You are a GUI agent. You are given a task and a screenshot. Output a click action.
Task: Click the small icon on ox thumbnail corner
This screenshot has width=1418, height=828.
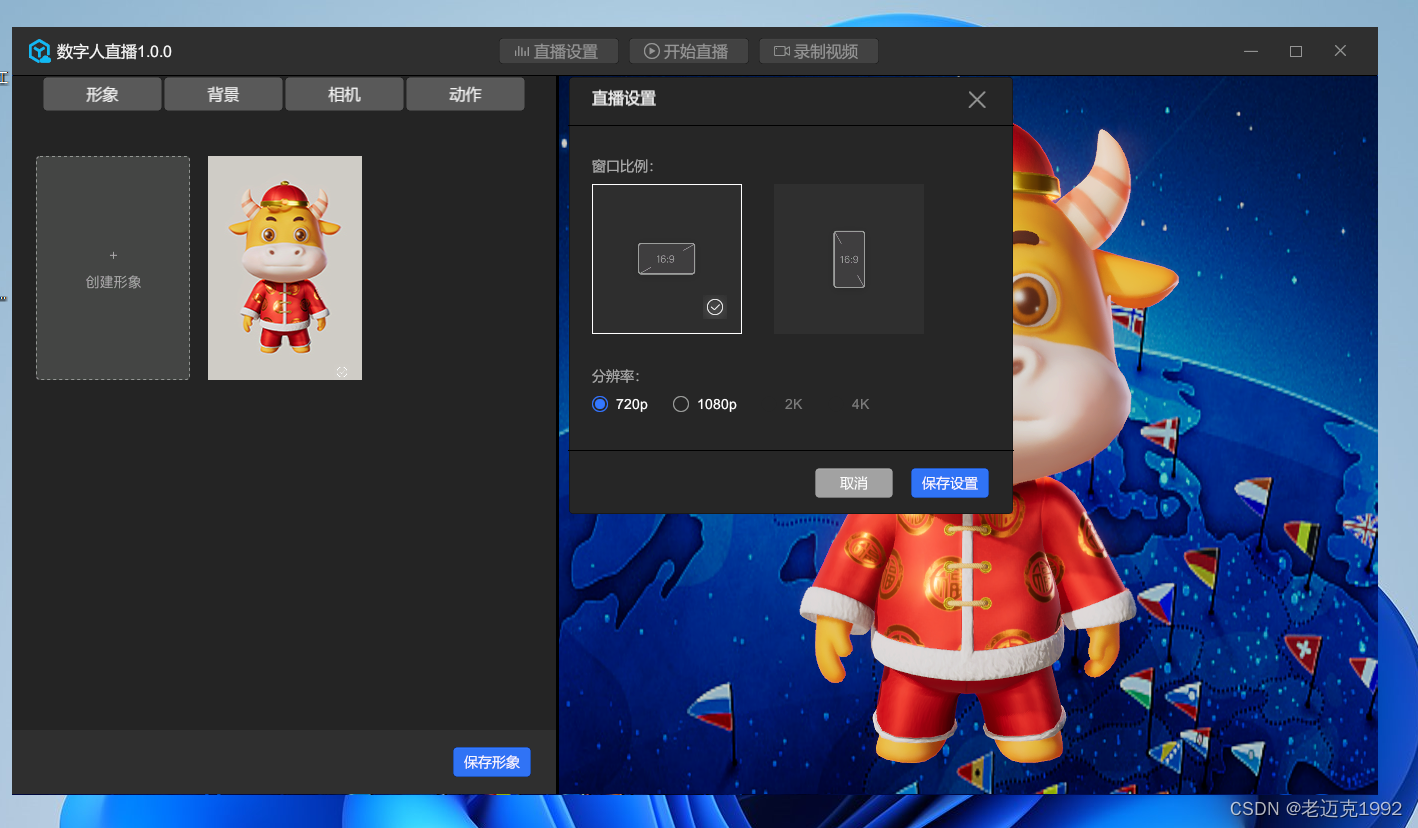pos(342,371)
